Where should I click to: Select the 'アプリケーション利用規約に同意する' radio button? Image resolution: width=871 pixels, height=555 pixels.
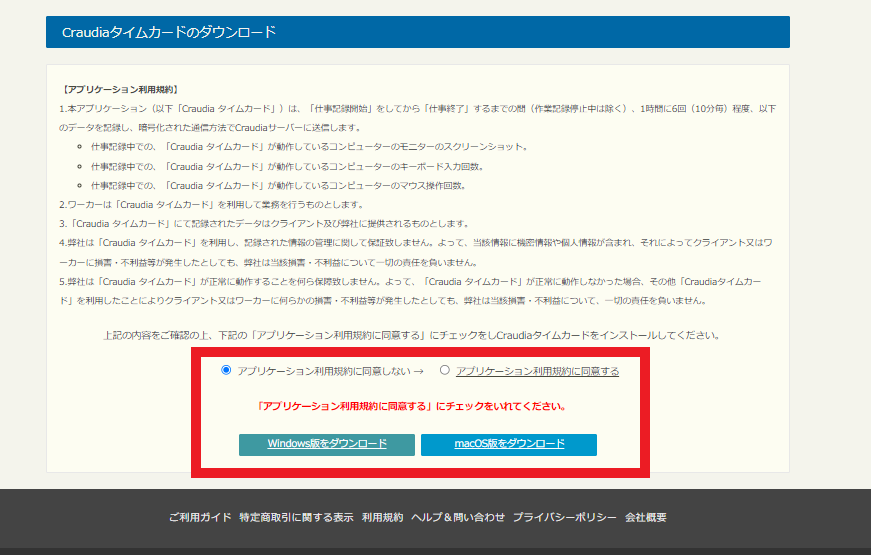444,370
